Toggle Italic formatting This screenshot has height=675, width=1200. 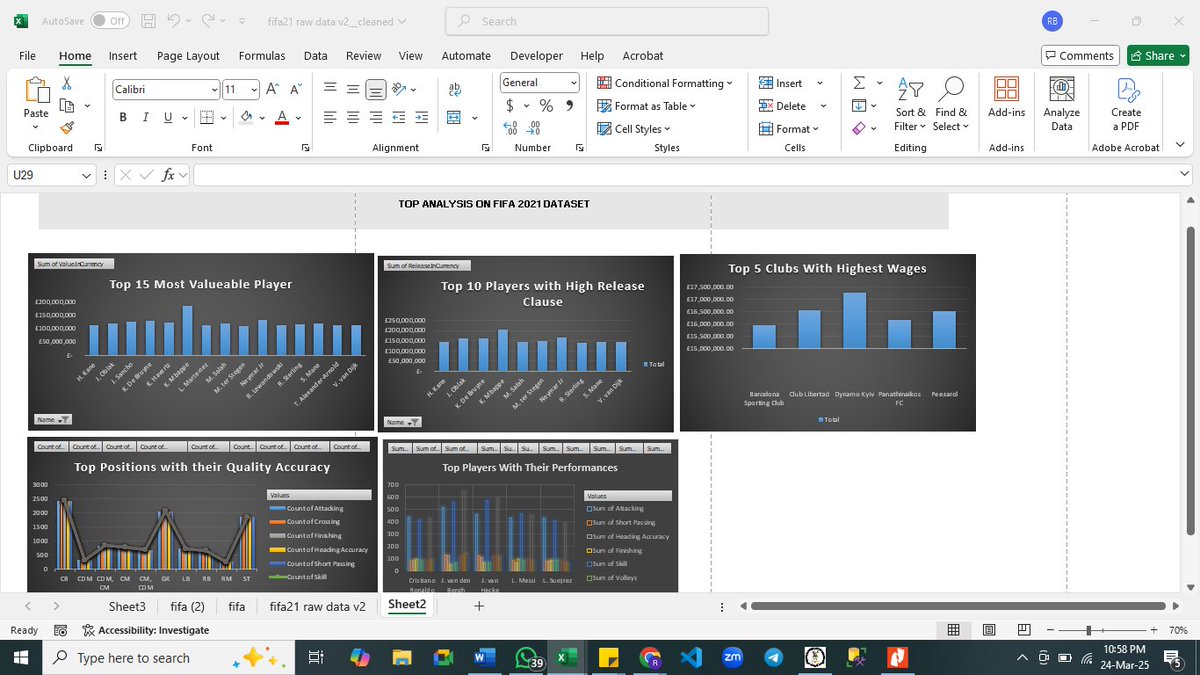(146, 118)
